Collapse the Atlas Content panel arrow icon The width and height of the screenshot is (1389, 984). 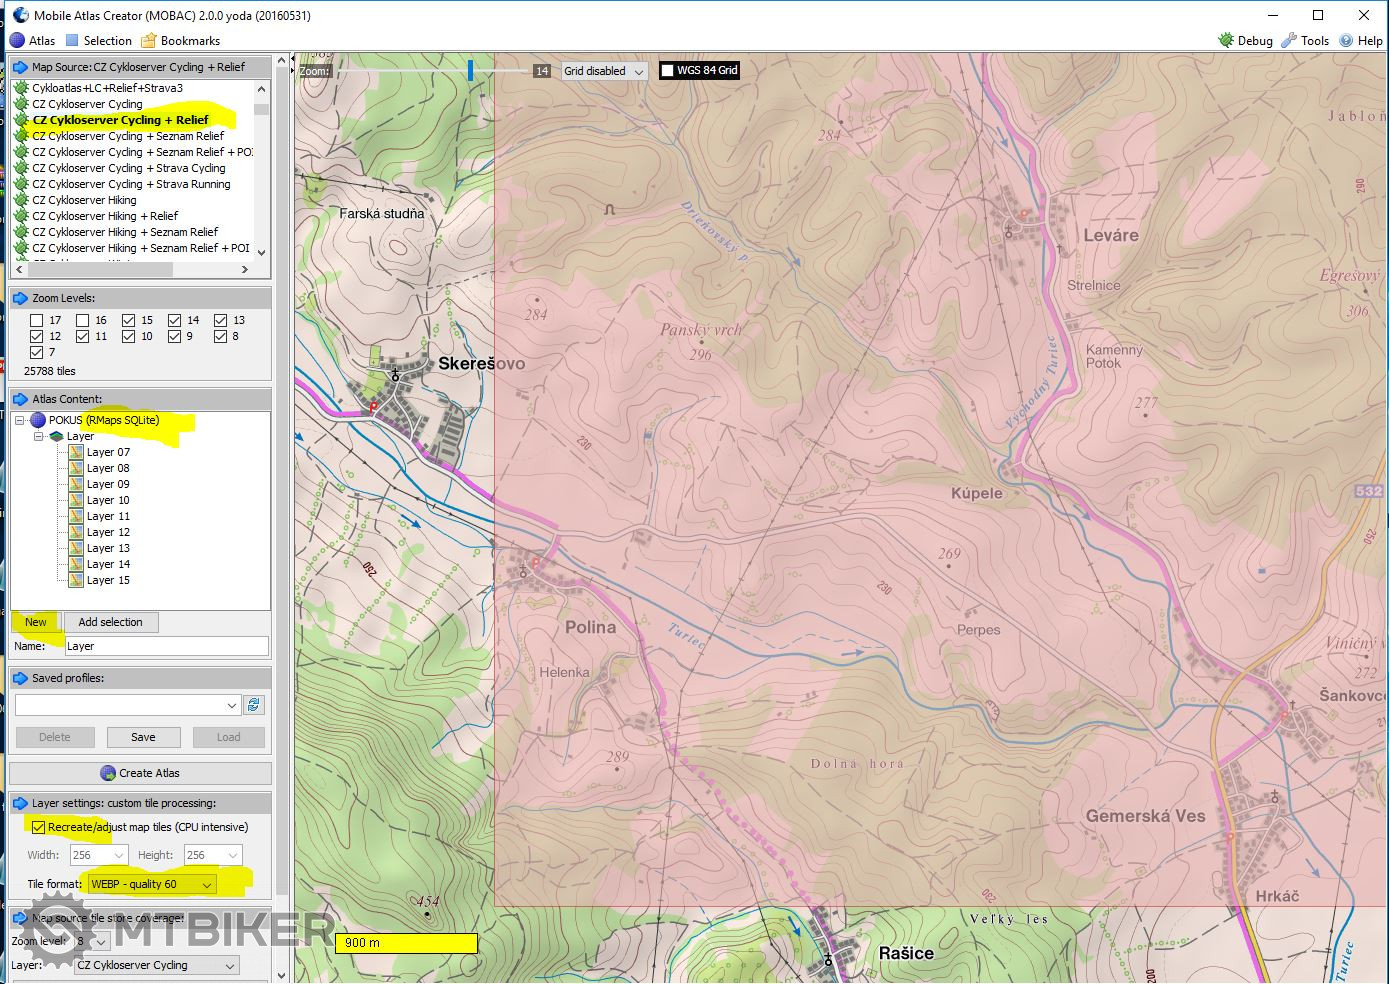click(x=20, y=399)
